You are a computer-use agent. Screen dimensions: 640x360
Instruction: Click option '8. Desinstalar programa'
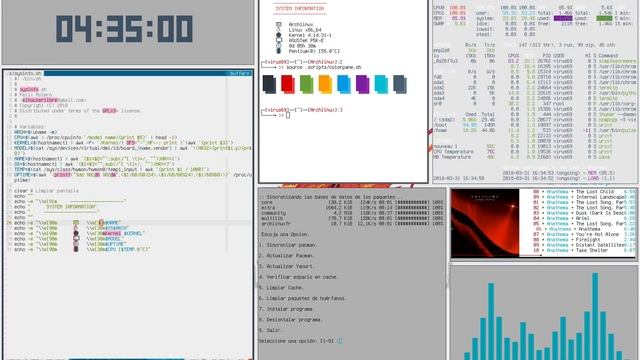pos(291,320)
